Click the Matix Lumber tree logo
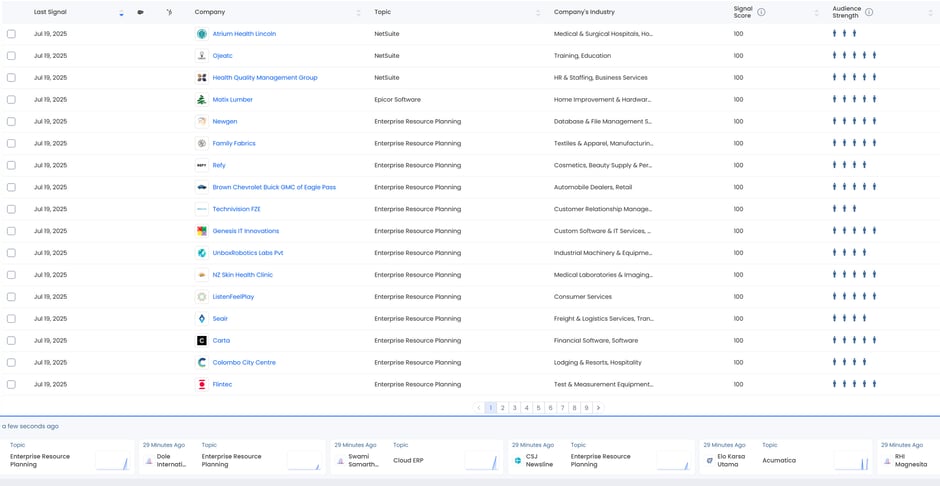Image resolution: width=940 pixels, height=486 pixels. (201, 99)
